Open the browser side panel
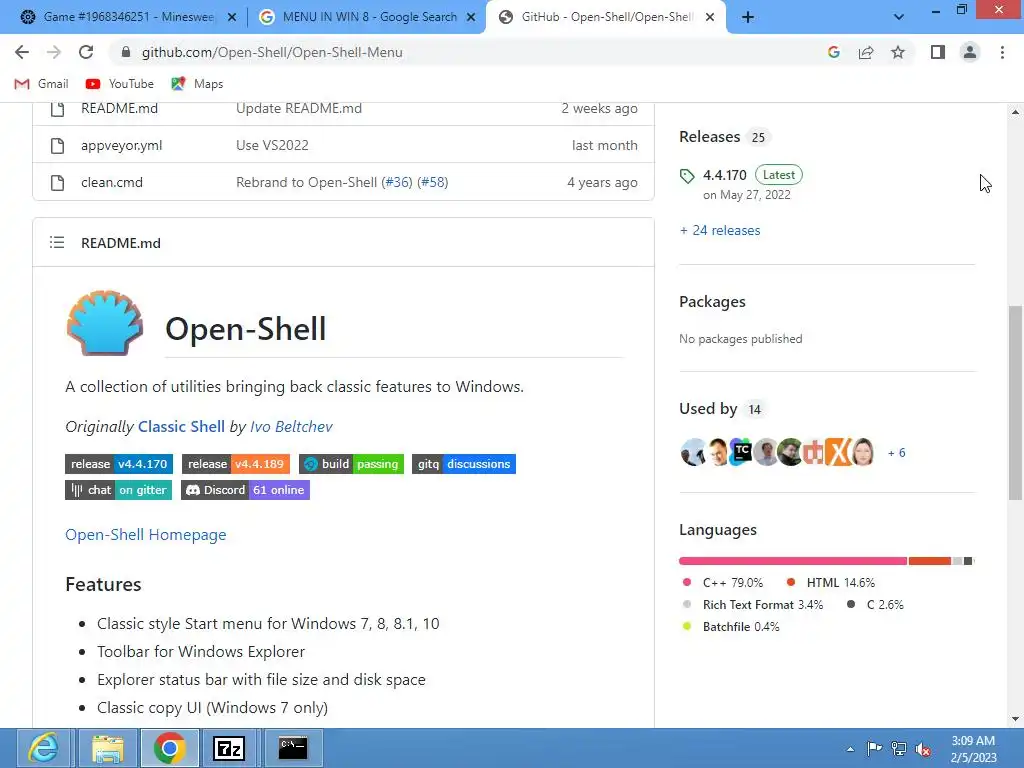Viewport: 1024px width, 768px height. tap(938, 52)
